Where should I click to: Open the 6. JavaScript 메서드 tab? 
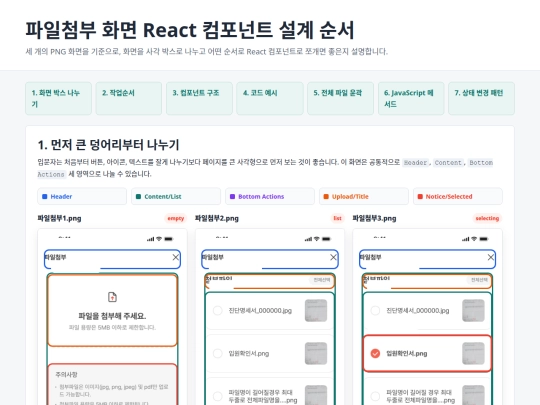[x=411, y=98]
